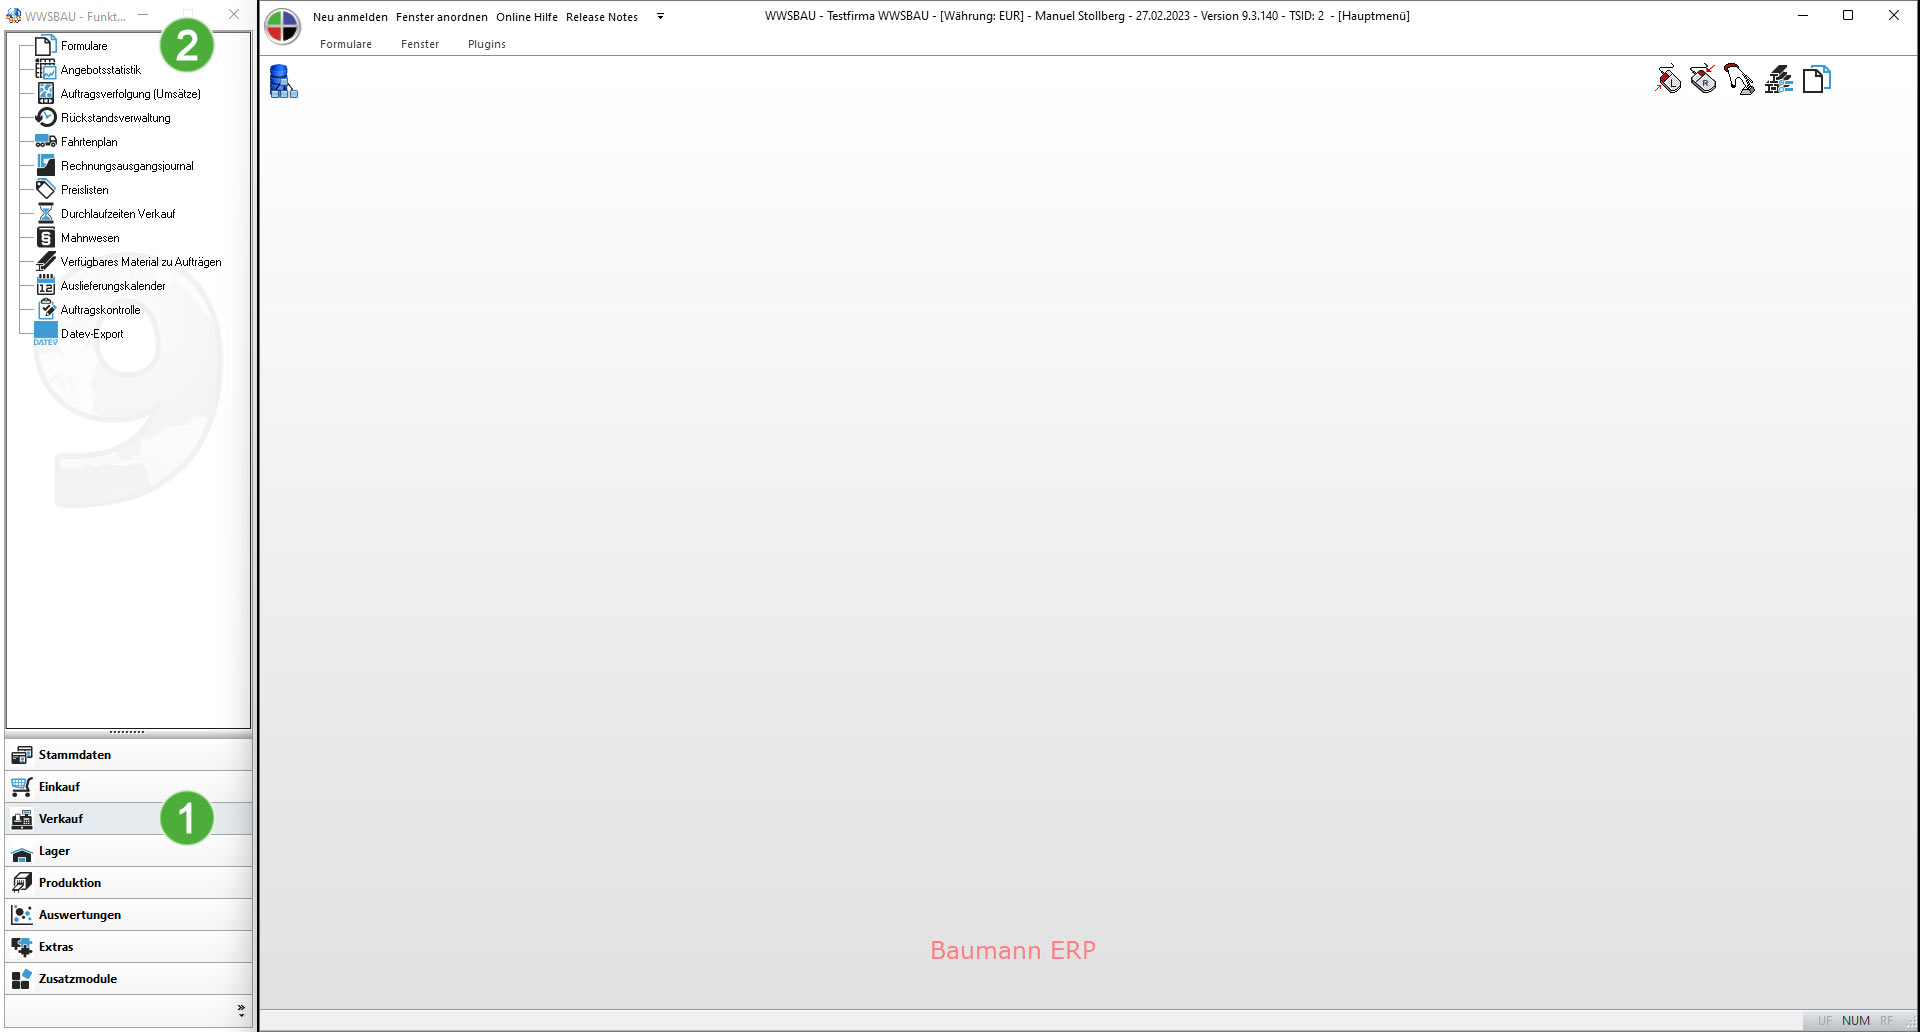This screenshot has height=1032, width=1920.
Task: Open the Fenster ribbon menu
Action: point(420,44)
